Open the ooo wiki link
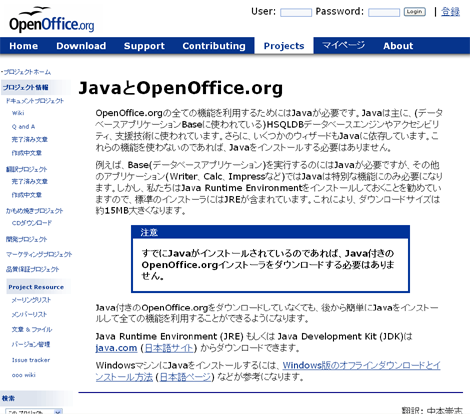This screenshot has width=470, height=414. coord(24,375)
